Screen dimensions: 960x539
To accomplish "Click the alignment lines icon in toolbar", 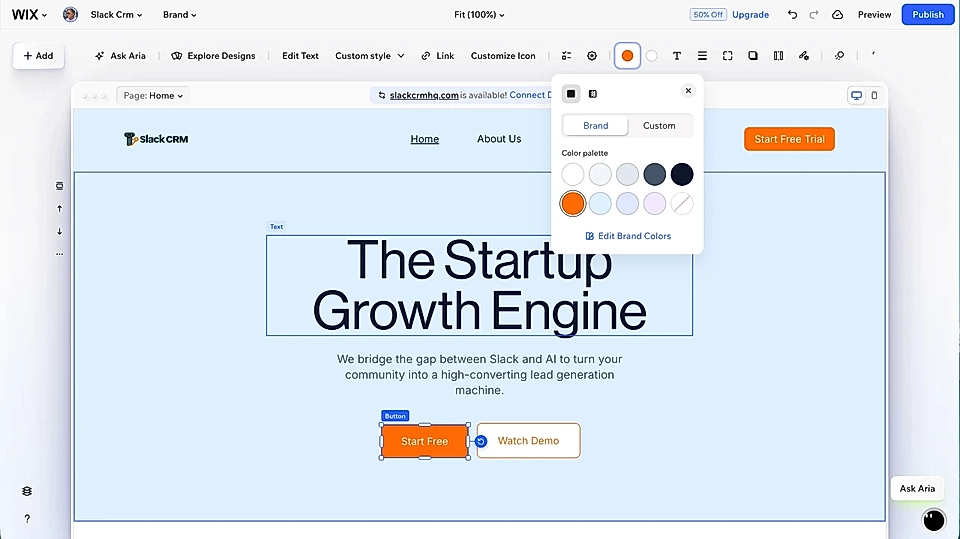I will pos(702,56).
